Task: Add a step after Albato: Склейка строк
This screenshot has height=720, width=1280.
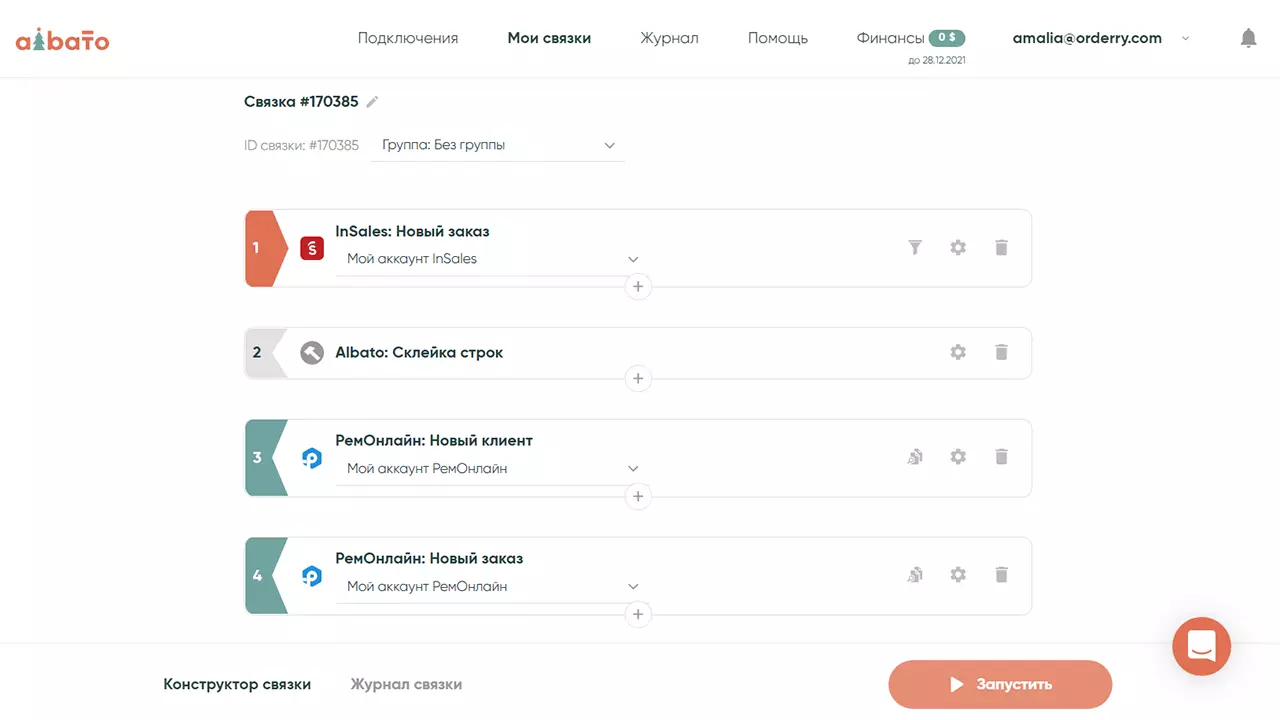Action: [638, 379]
